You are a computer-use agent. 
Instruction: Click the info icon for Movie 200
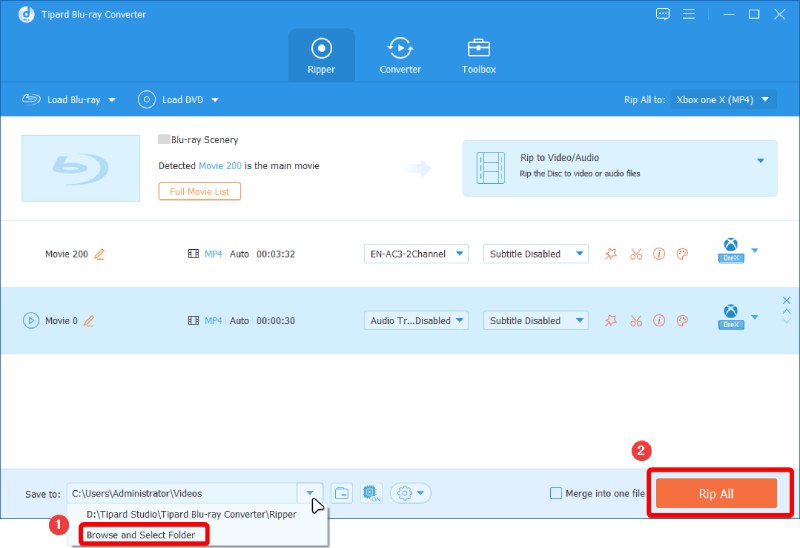[x=659, y=254]
